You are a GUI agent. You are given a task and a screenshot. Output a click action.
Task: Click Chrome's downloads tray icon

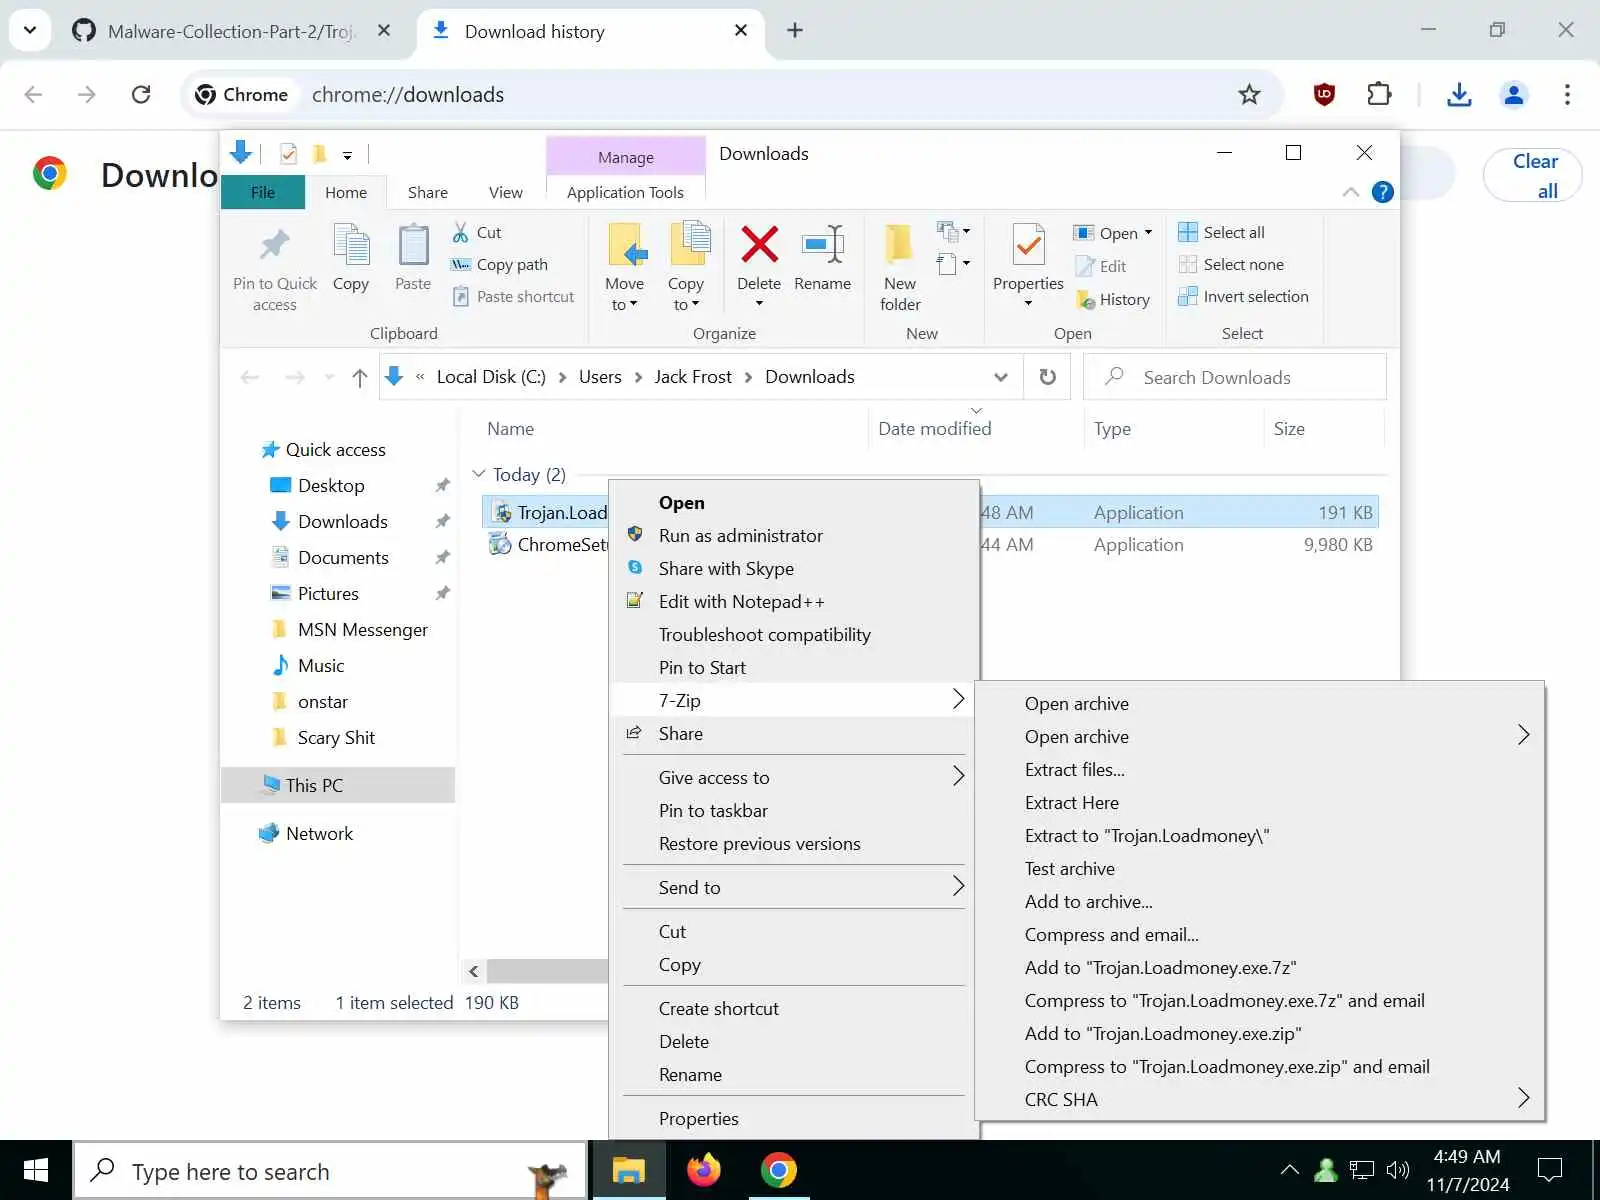pos(1459,95)
